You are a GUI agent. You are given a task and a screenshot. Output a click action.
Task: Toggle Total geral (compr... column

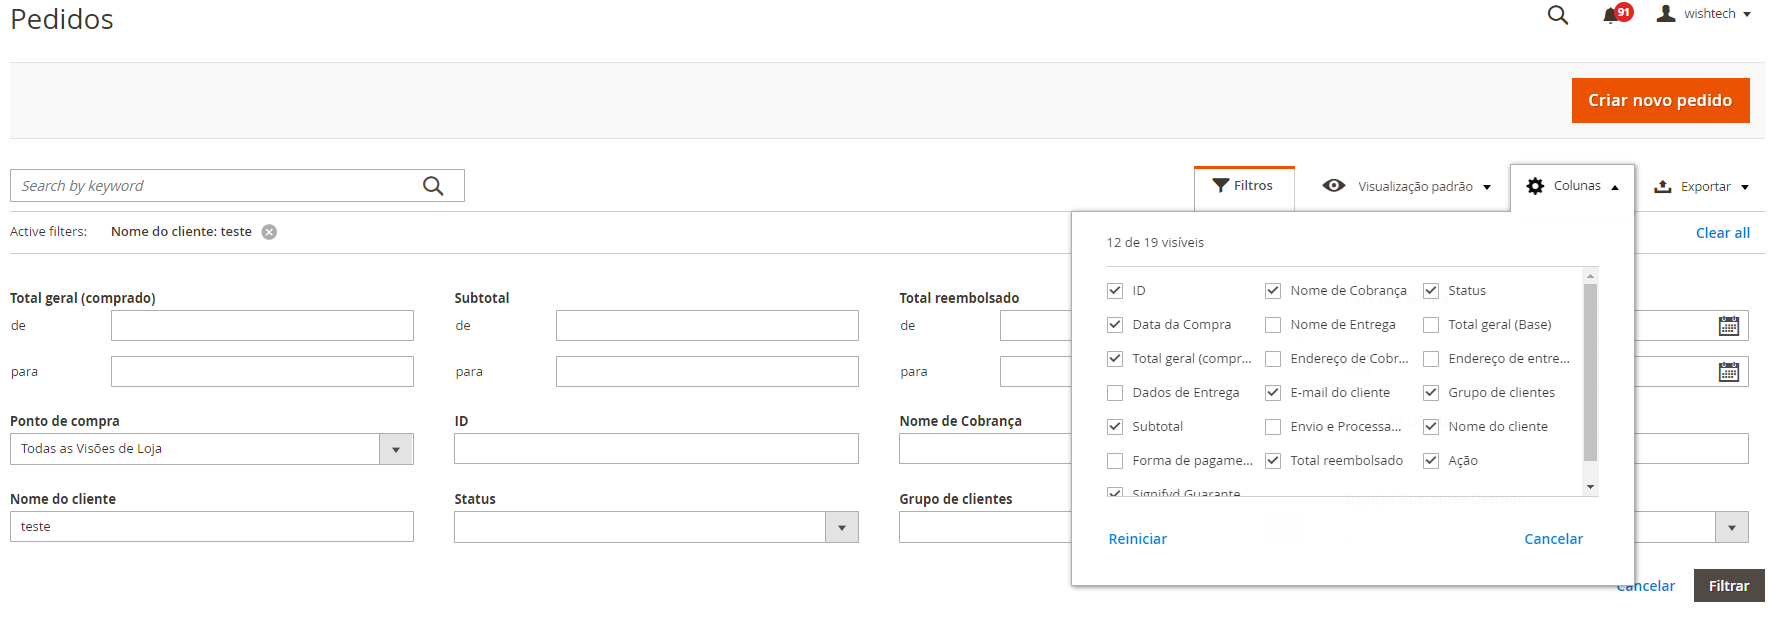pyautogui.click(x=1115, y=359)
